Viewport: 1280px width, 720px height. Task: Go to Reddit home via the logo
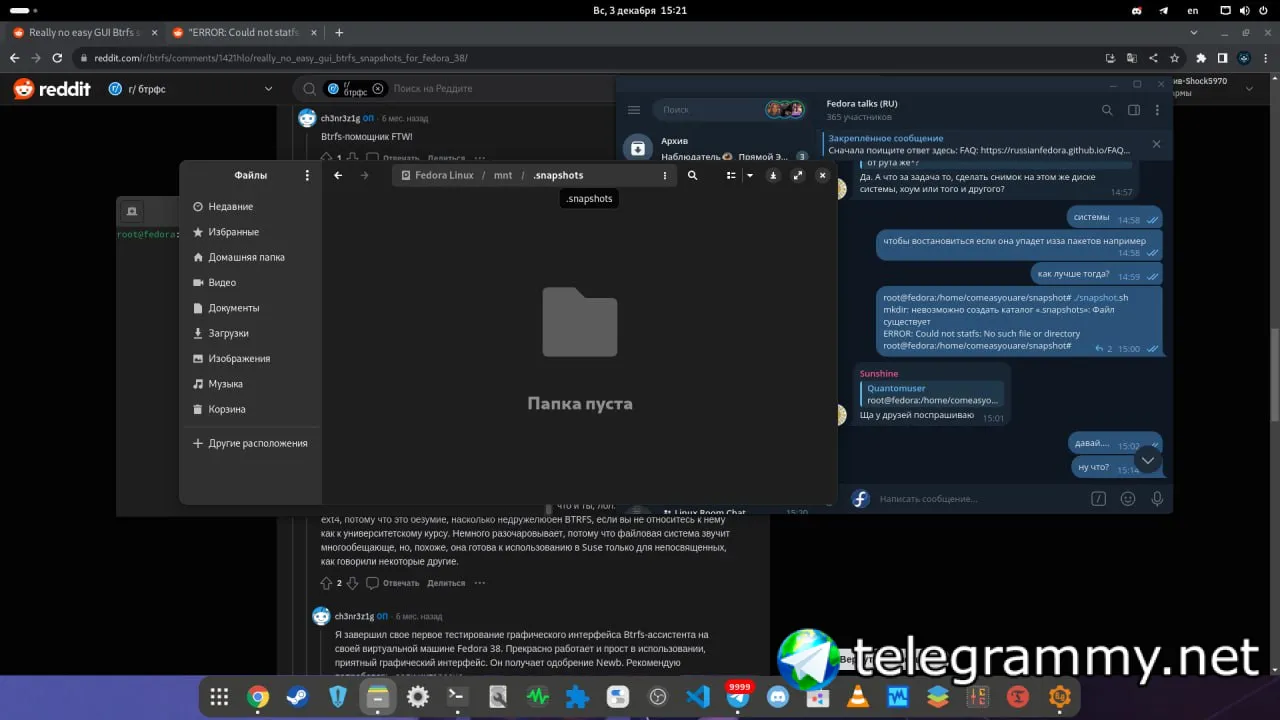click(x=52, y=89)
